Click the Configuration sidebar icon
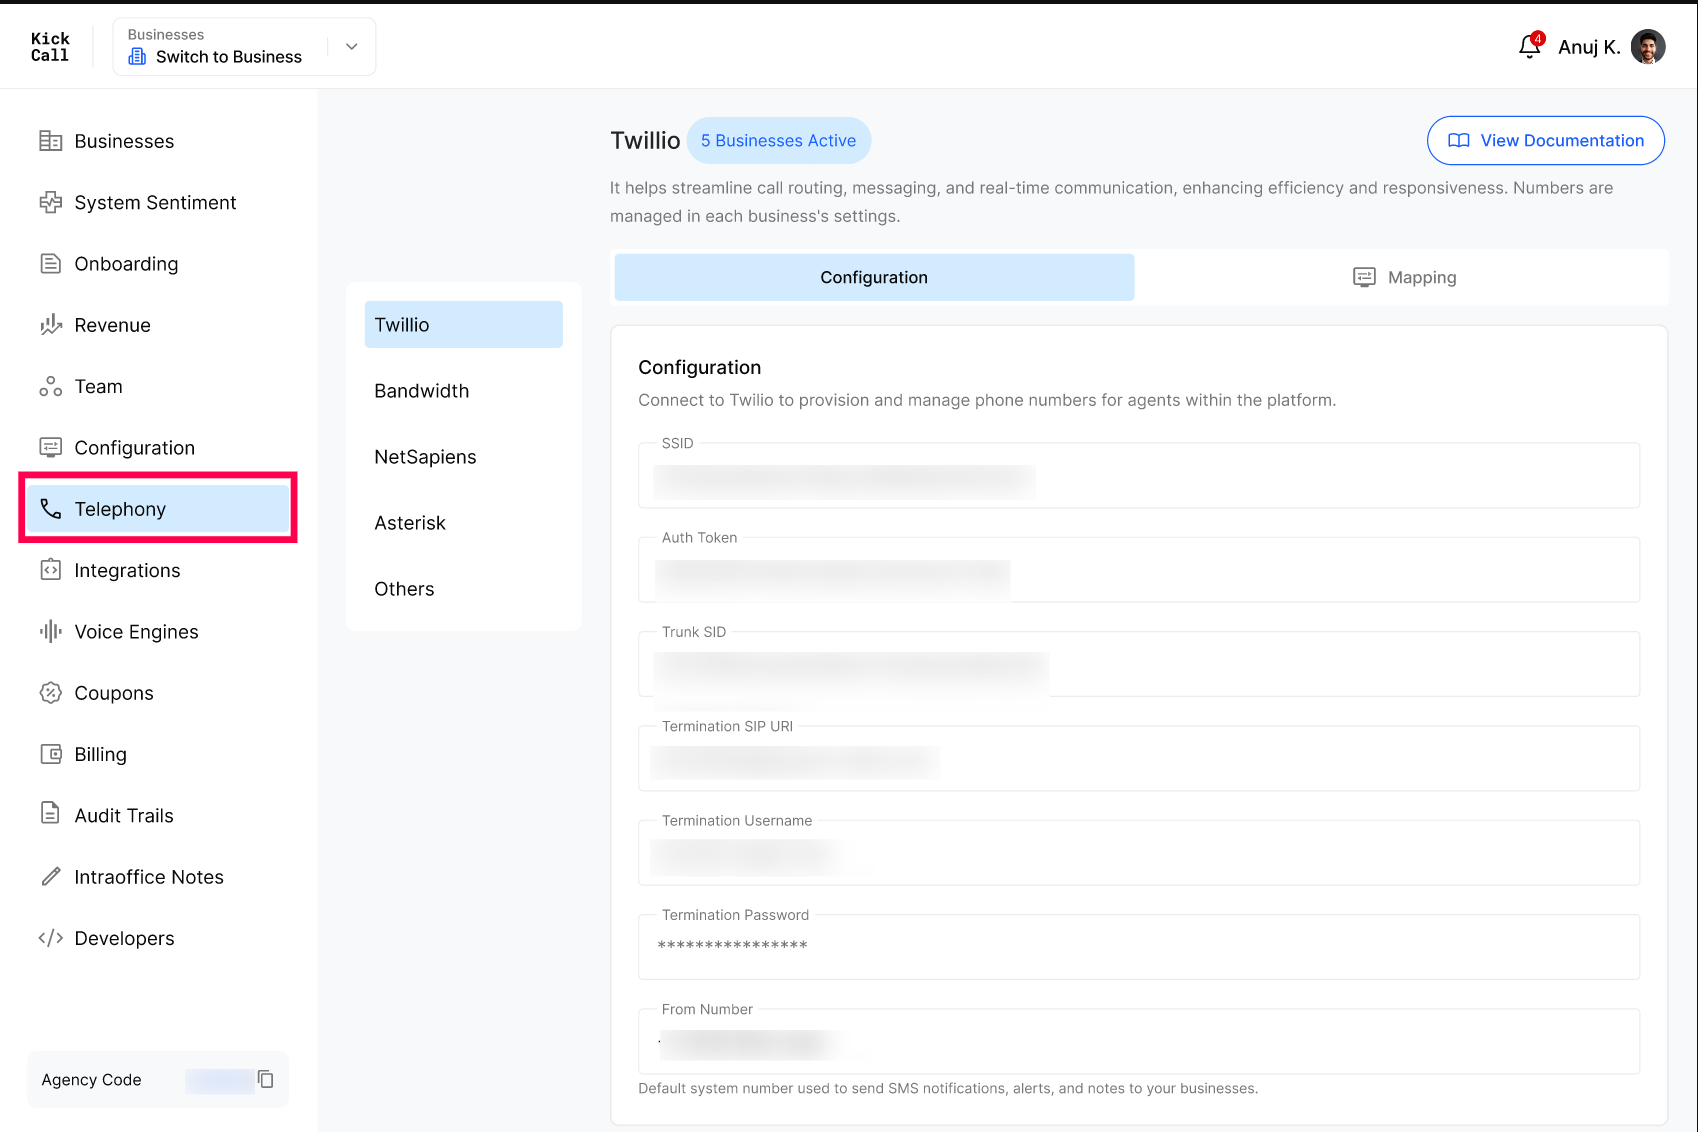The image size is (1698, 1132). click(50, 447)
